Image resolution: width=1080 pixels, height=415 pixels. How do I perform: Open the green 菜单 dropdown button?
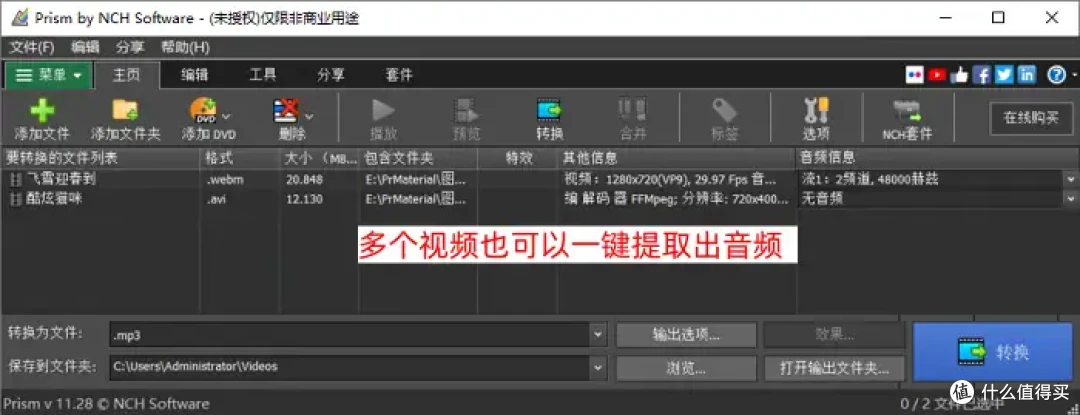[x=48, y=75]
